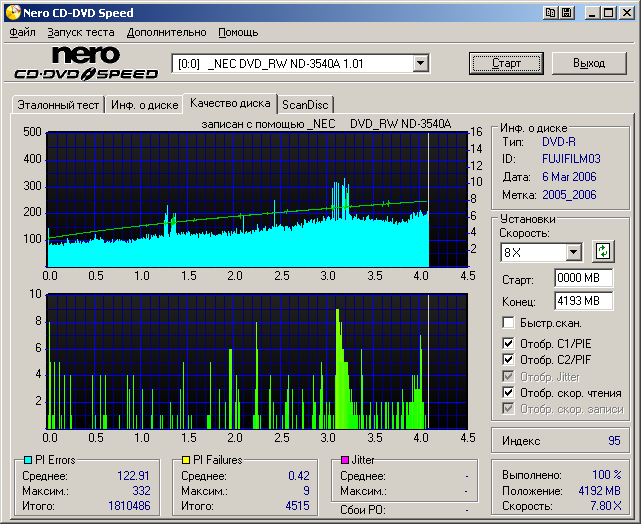This screenshot has width=641, height=524.
Task: Open the Файл menu
Action: coord(22,32)
